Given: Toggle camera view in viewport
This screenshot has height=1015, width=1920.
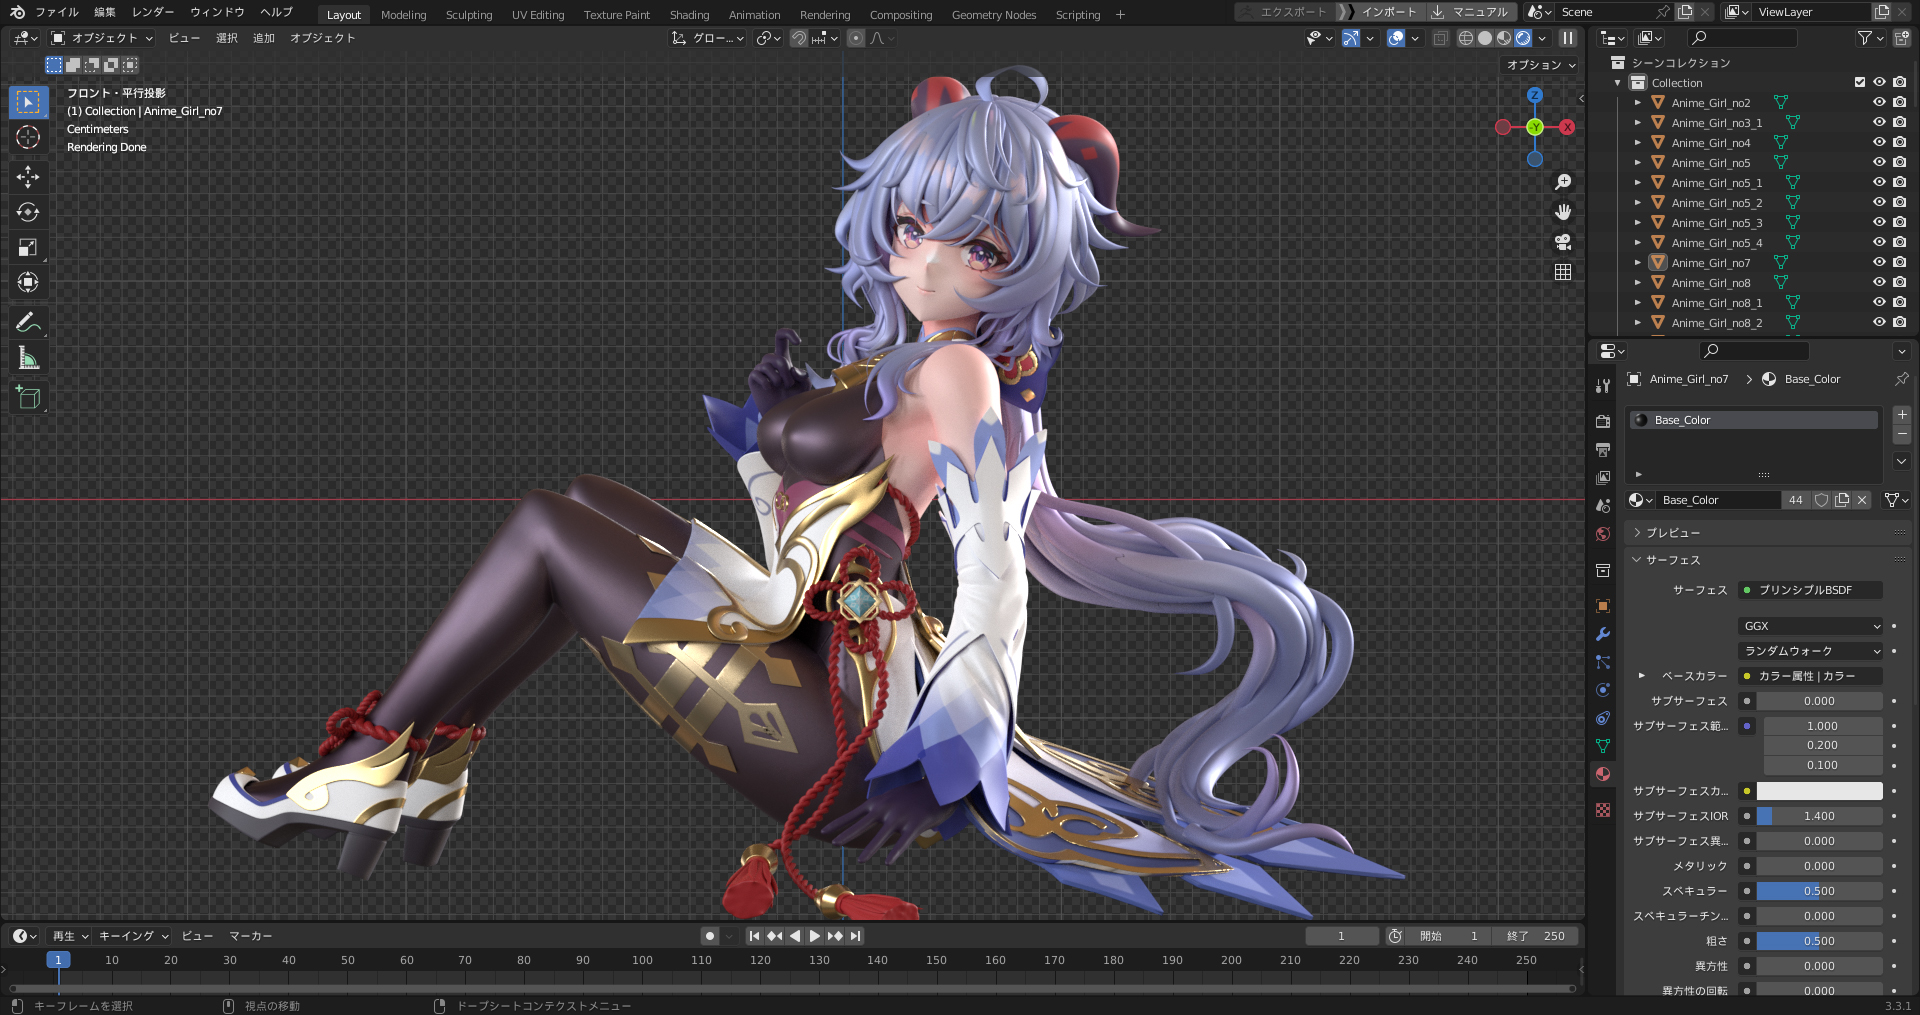Looking at the screenshot, I should point(1563,242).
